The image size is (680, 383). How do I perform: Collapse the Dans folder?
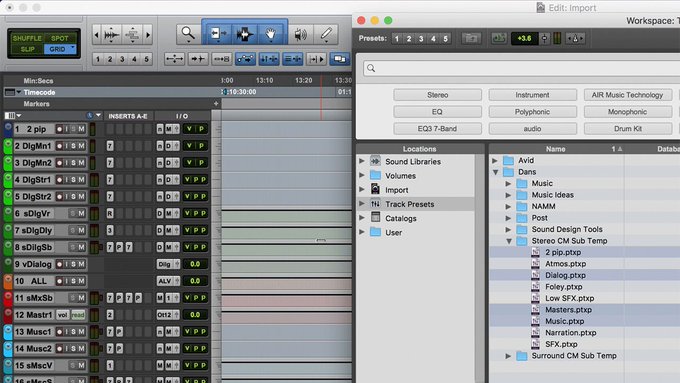pos(495,172)
